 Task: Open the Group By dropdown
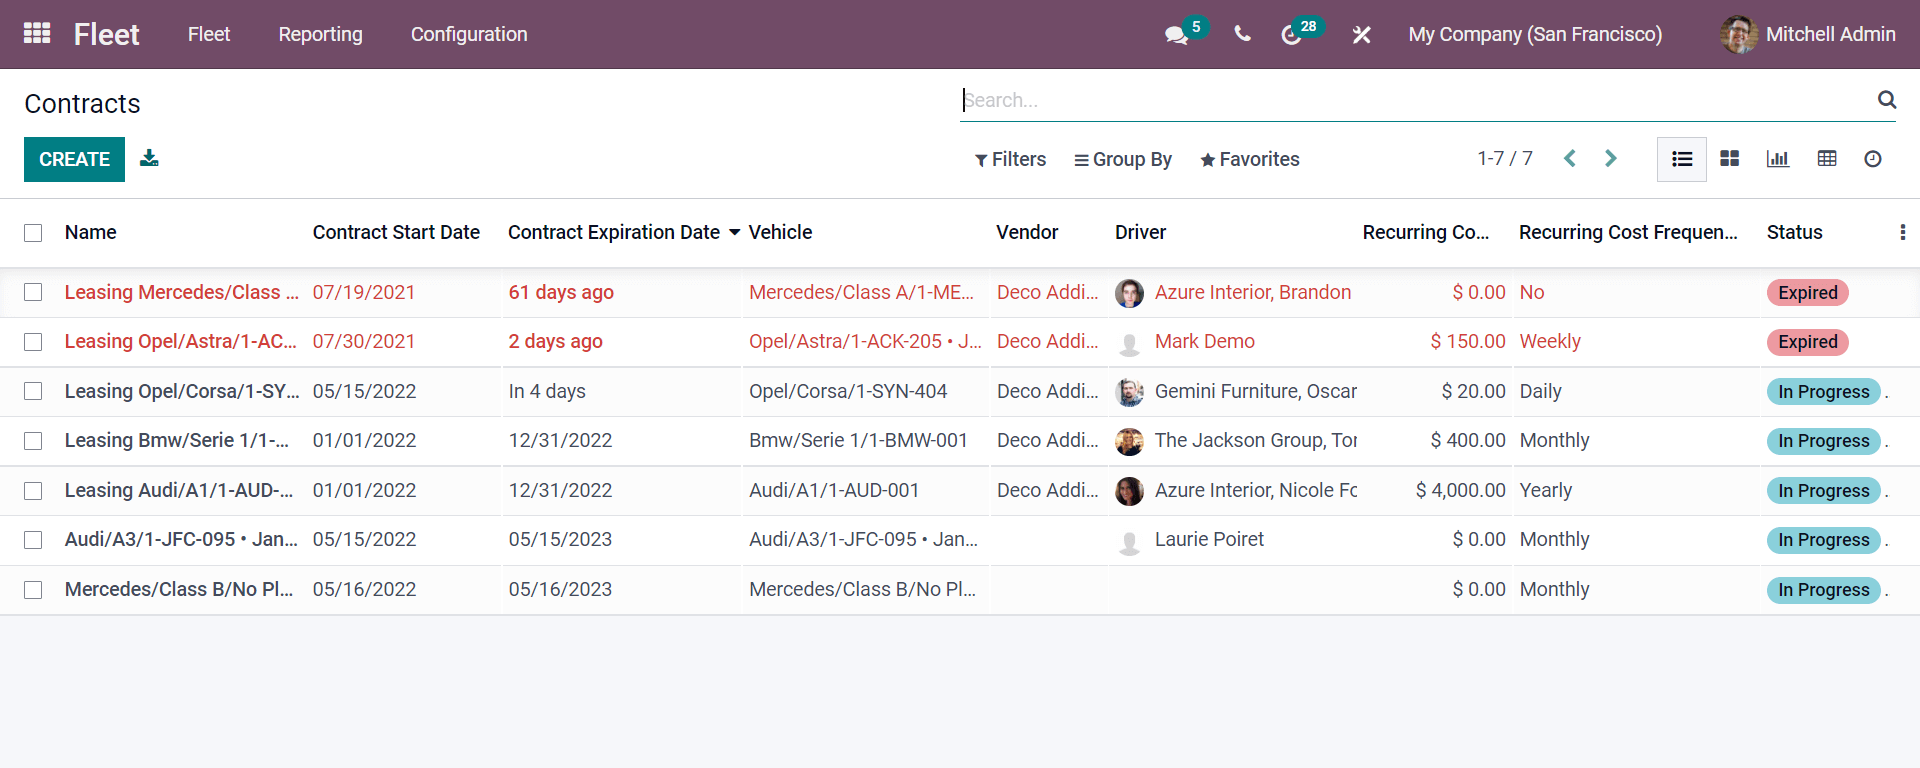pyautogui.click(x=1122, y=159)
